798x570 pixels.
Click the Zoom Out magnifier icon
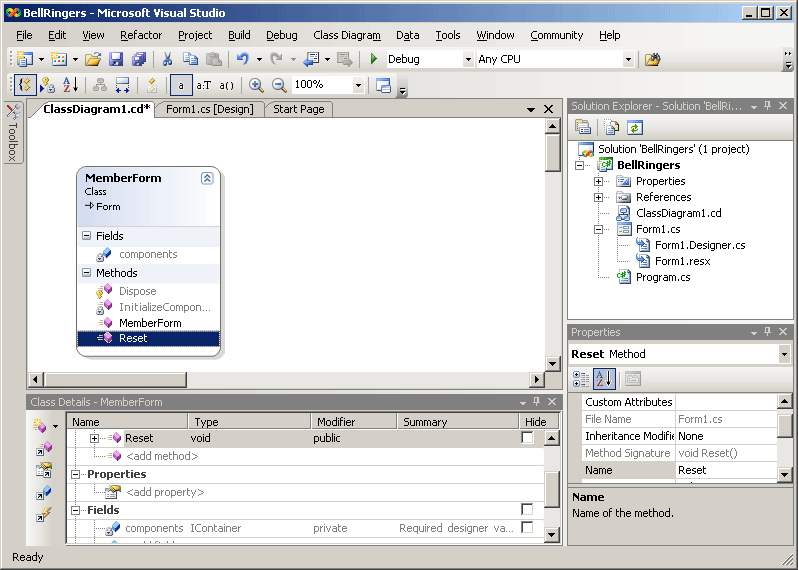tap(279, 85)
